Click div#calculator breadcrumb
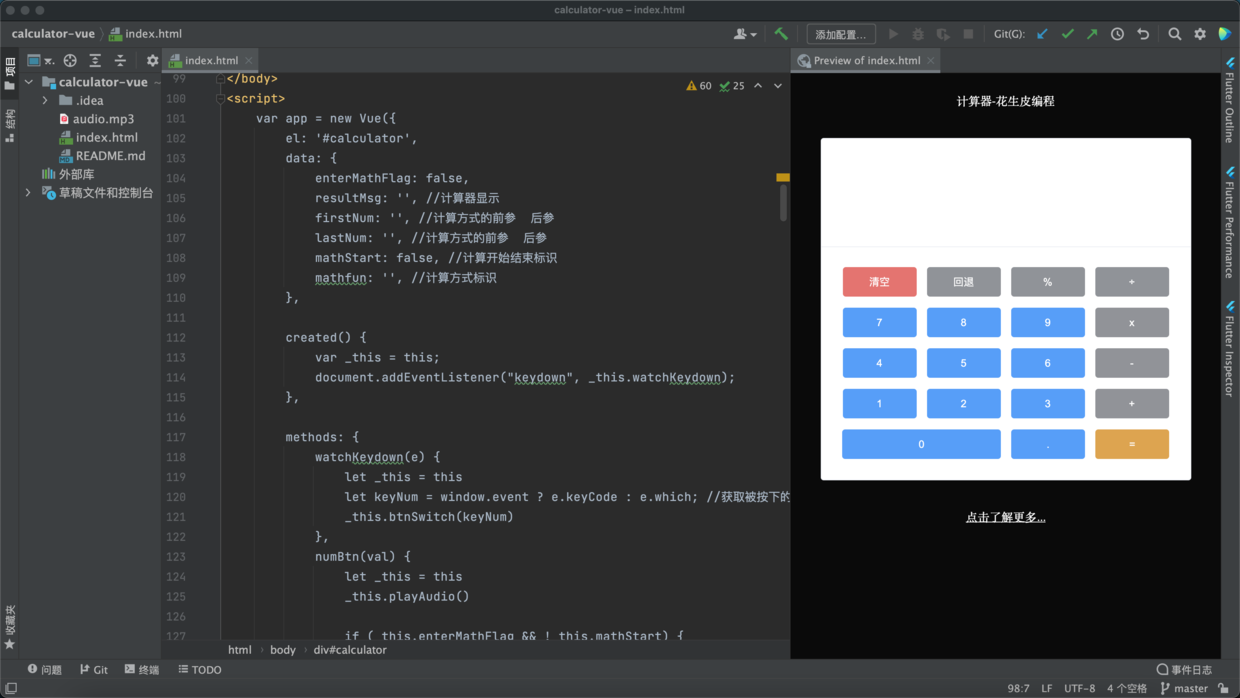This screenshot has height=698, width=1240. (350, 650)
